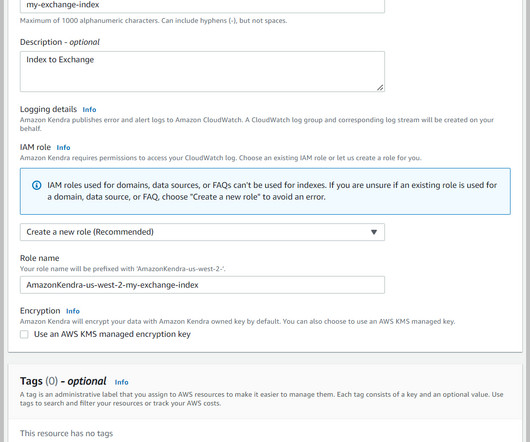This screenshot has height=442, width=530.
Task: Click the Description optional label
Action: 60,42
